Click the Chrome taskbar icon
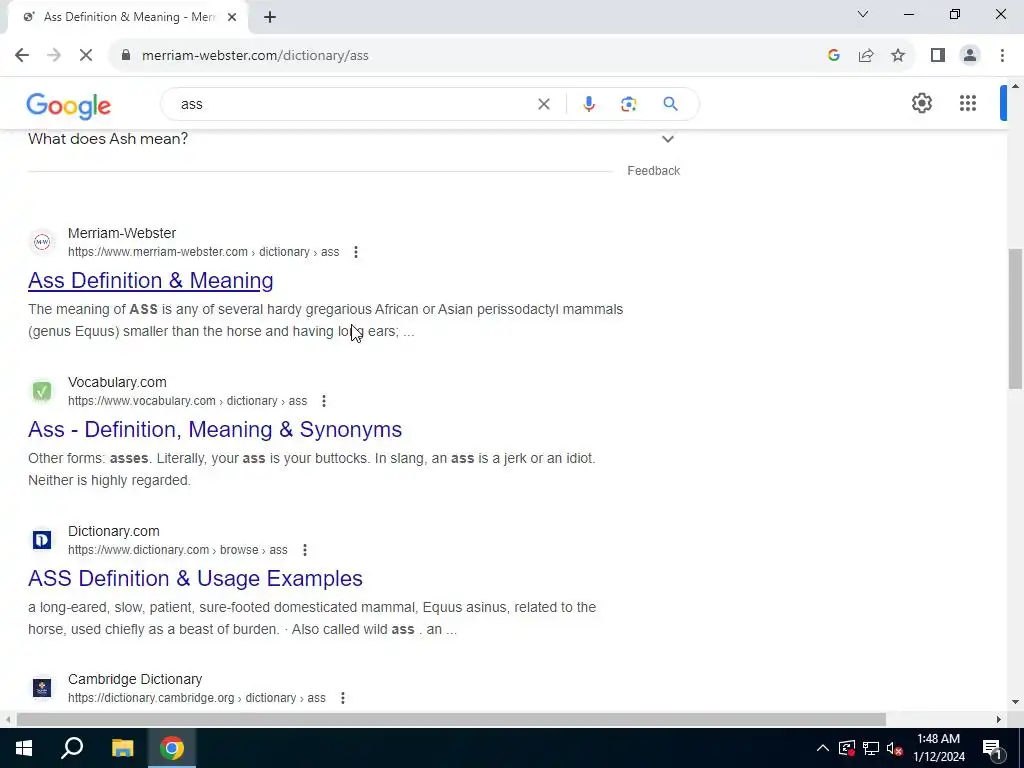The image size is (1024, 768). pyautogui.click(x=172, y=748)
